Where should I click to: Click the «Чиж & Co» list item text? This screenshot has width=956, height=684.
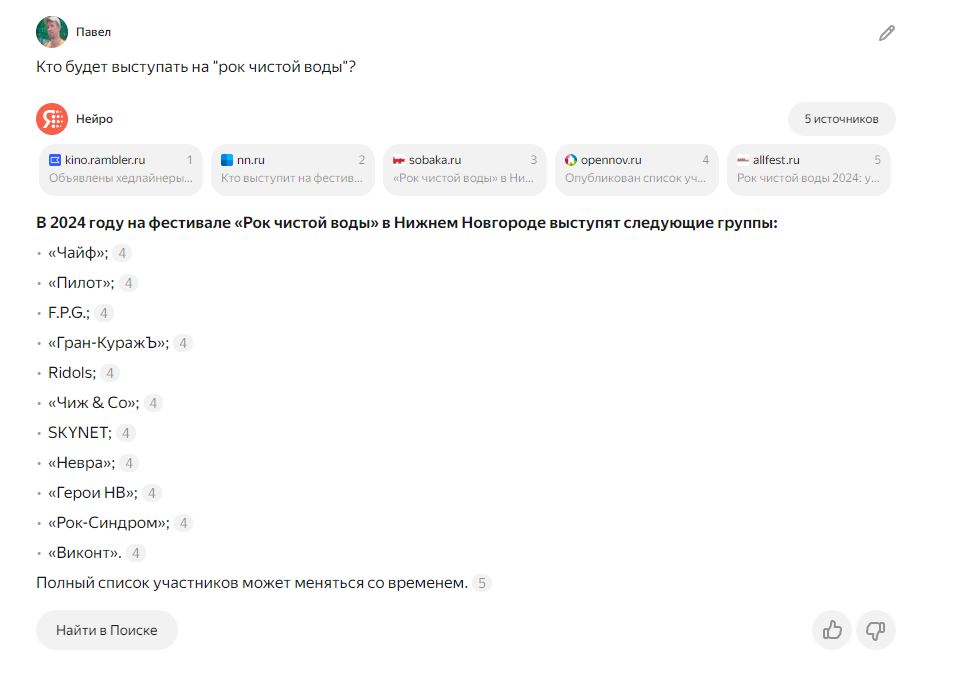94,403
